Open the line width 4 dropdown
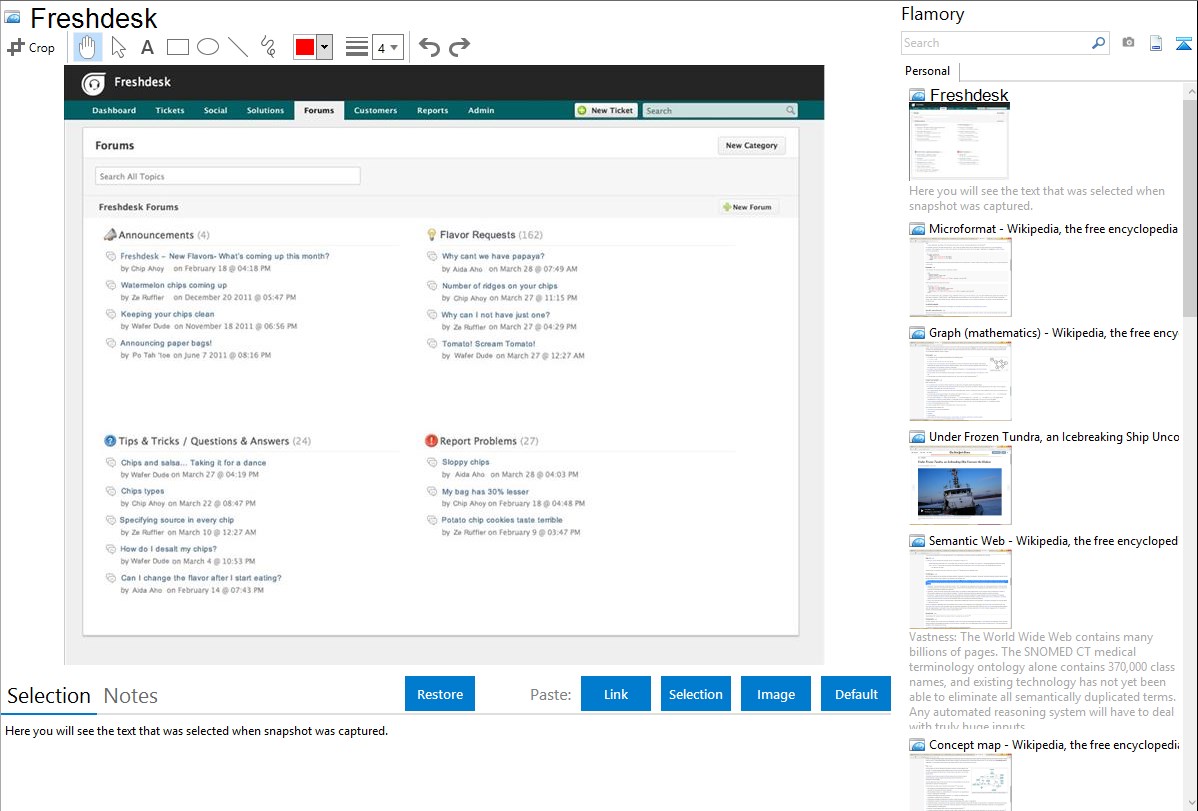 (387, 47)
